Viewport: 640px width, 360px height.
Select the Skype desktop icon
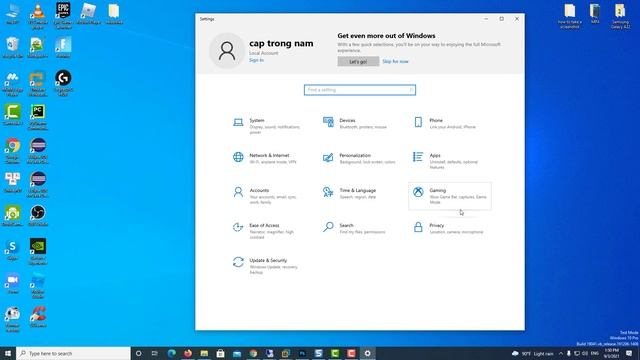pos(13,250)
